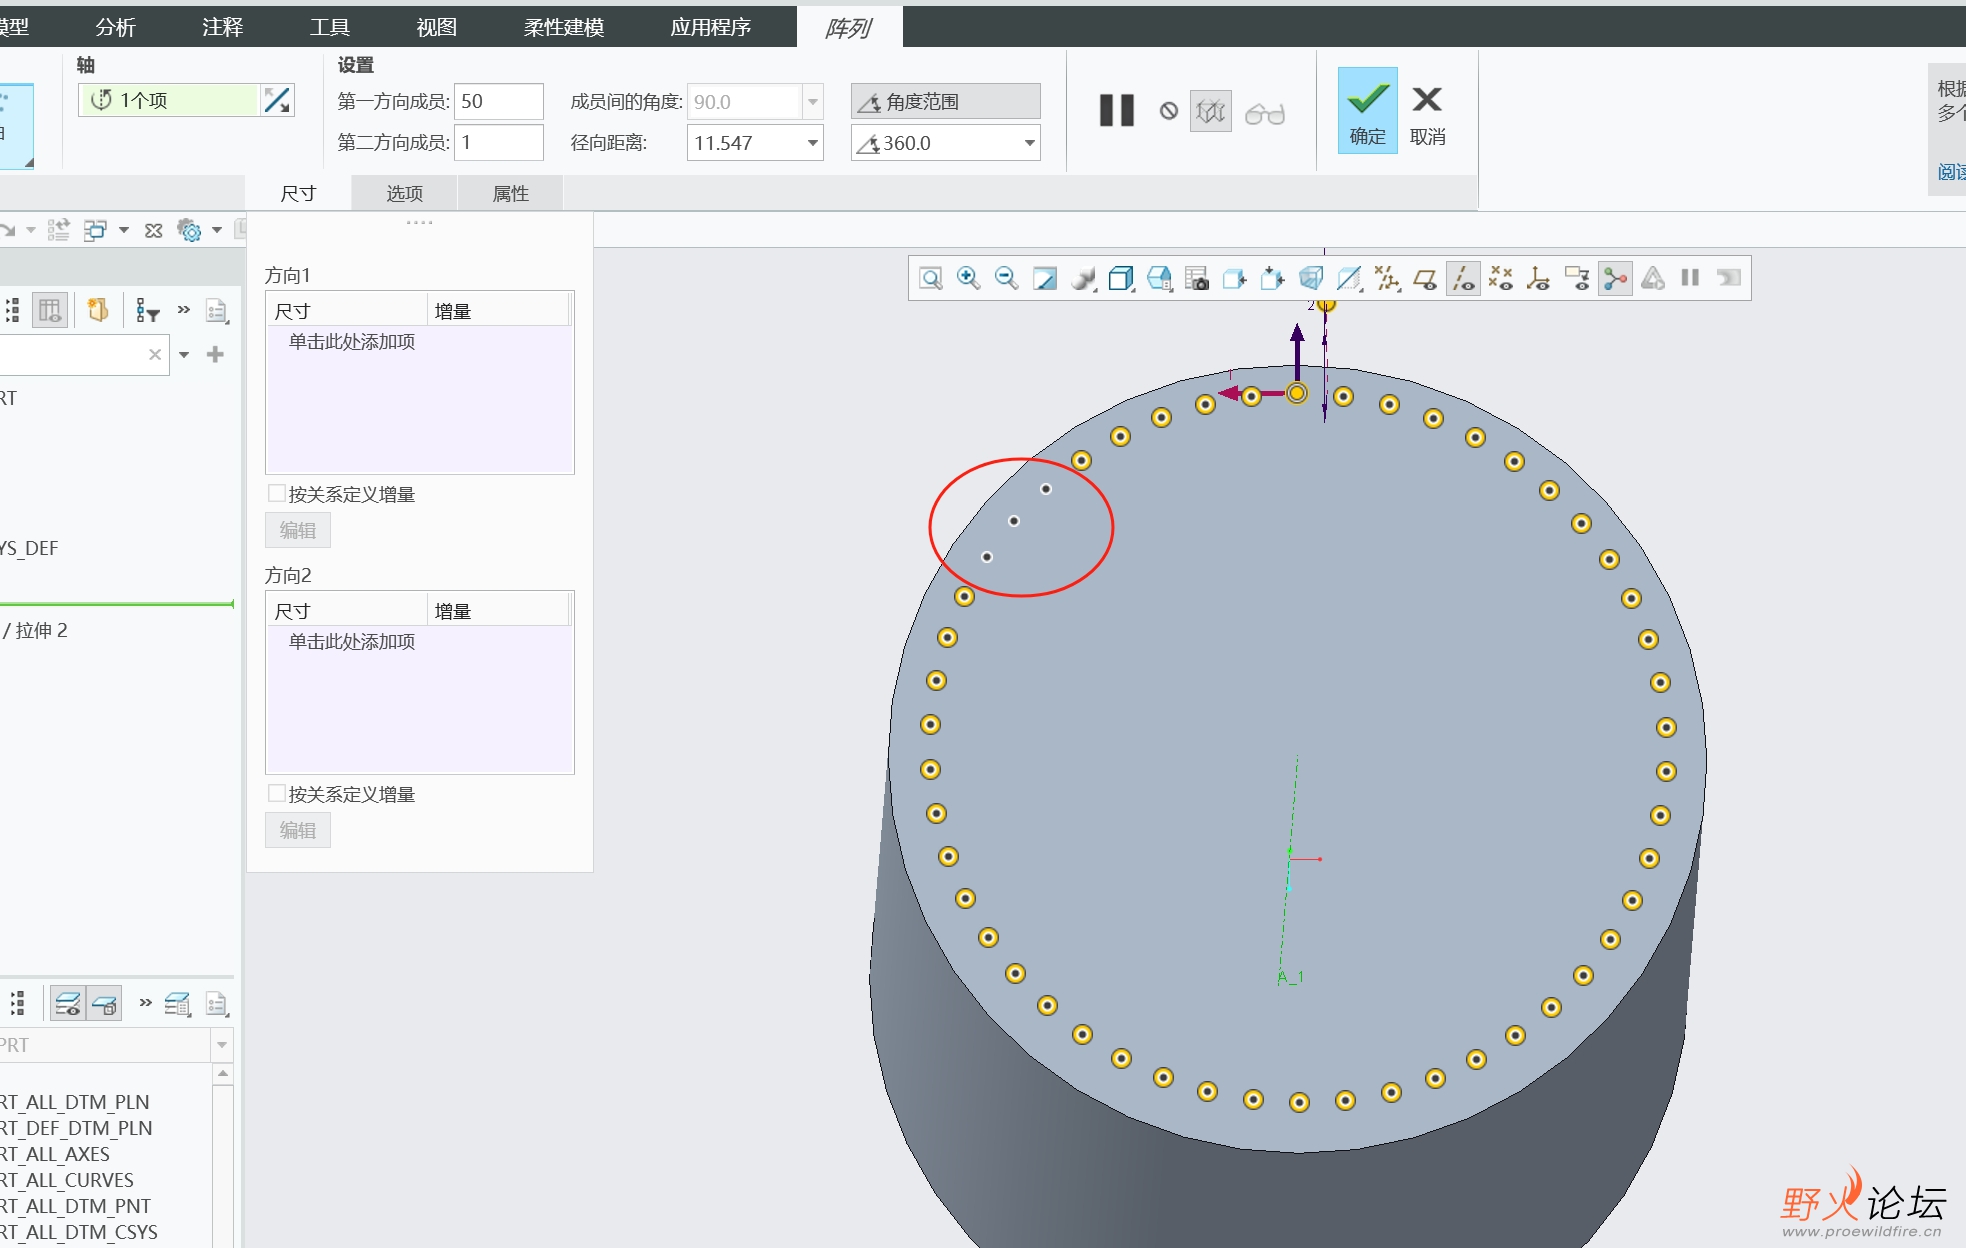This screenshot has height=1248, width=1966.
Task: Cancel pattern with 取消 X button
Action: [x=1427, y=115]
